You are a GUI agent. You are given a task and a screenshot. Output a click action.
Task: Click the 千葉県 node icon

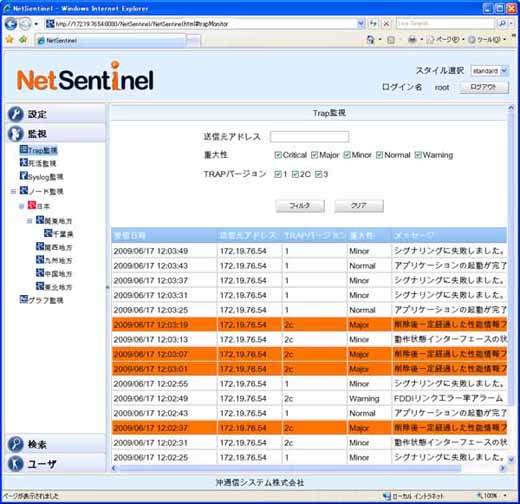coord(48,233)
